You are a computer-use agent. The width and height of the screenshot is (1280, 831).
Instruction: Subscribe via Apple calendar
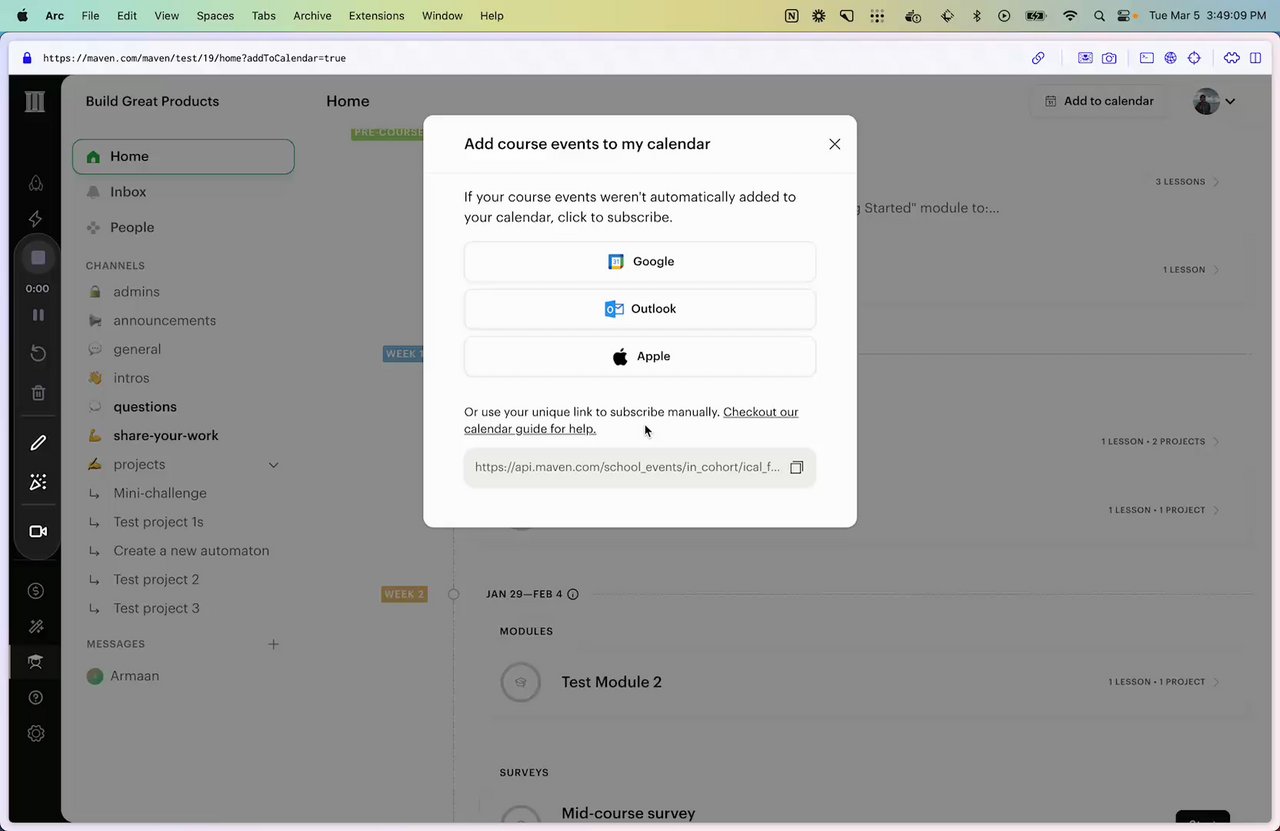click(640, 356)
